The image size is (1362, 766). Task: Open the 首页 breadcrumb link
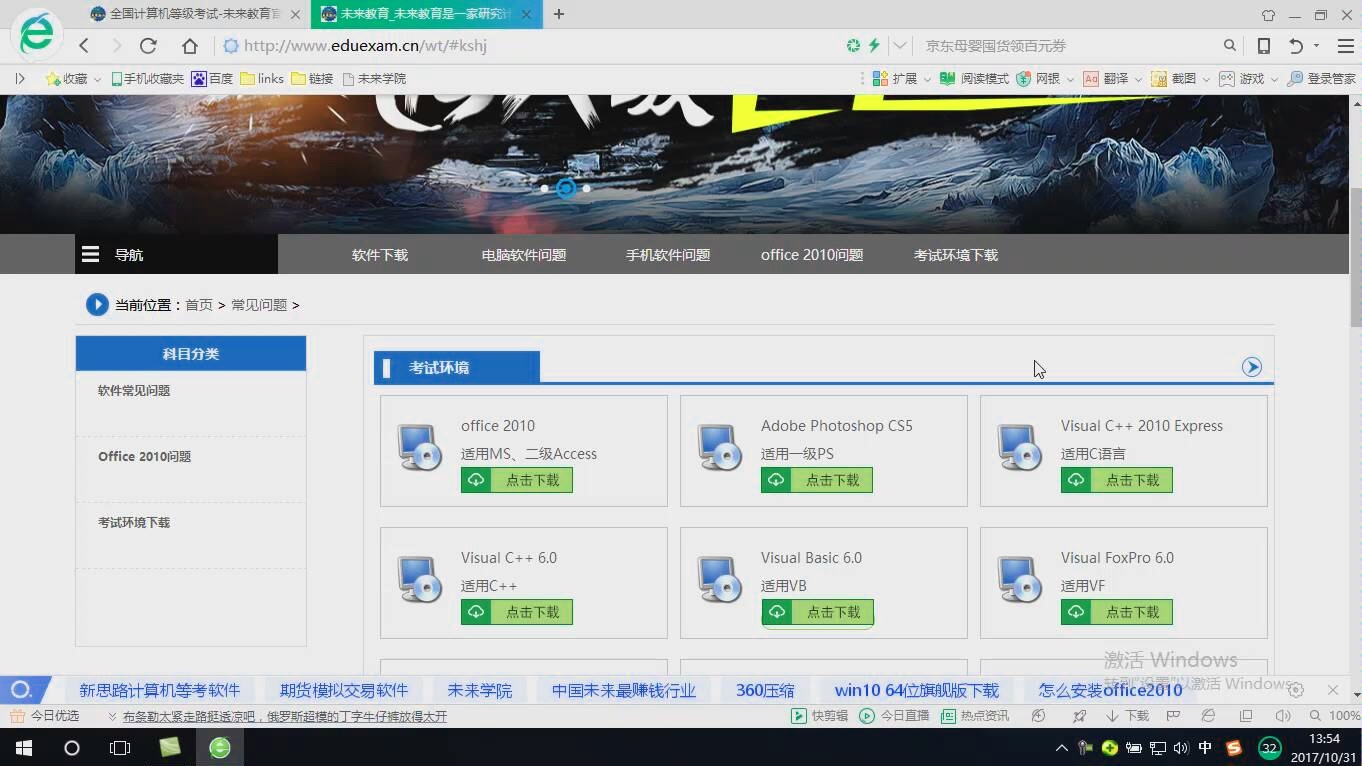pyautogui.click(x=198, y=305)
